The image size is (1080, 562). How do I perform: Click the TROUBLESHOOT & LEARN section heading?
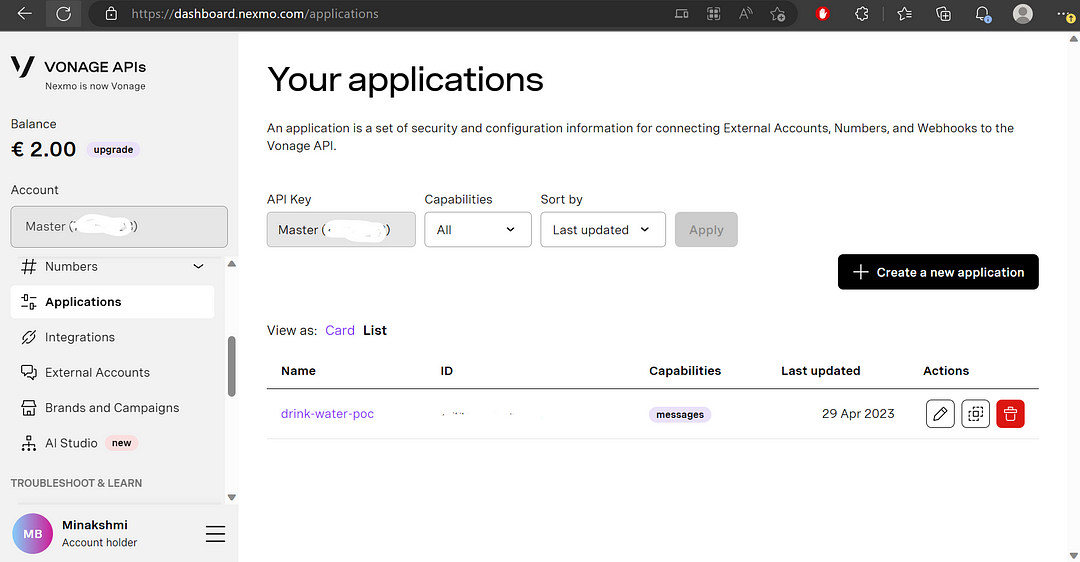coord(76,483)
